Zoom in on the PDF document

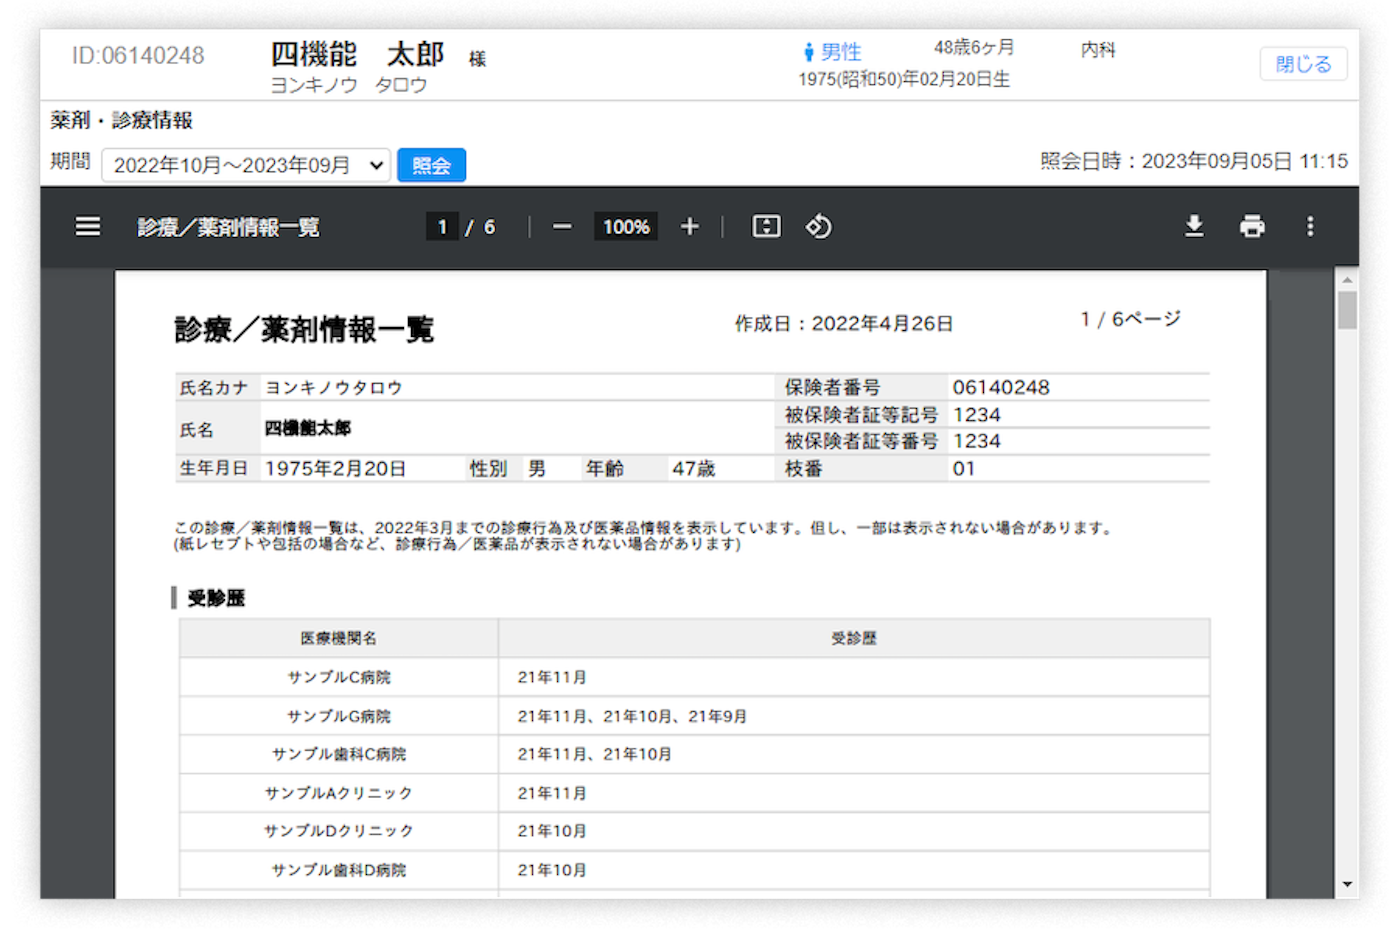point(689,226)
